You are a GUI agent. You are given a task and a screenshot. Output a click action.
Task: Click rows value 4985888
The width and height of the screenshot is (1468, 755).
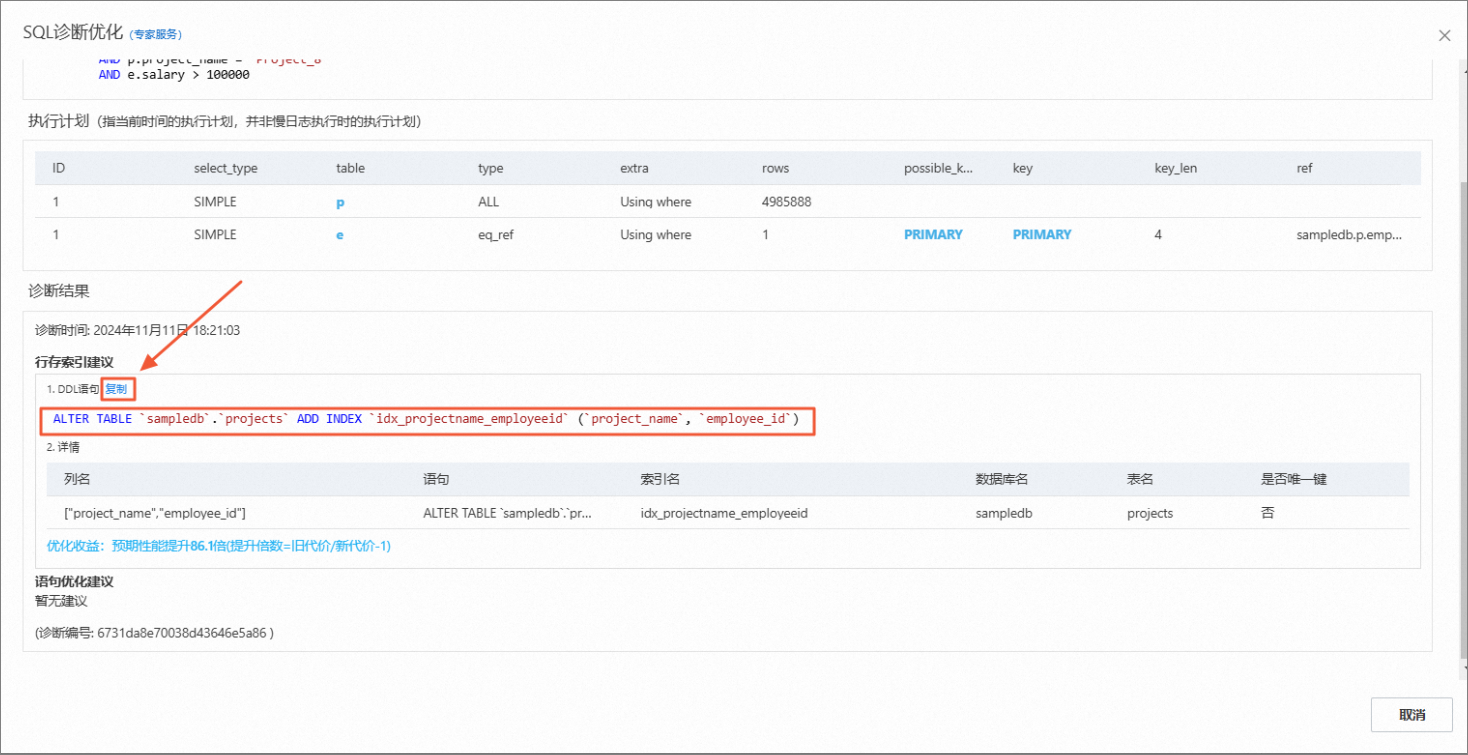pyautogui.click(x=787, y=201)
